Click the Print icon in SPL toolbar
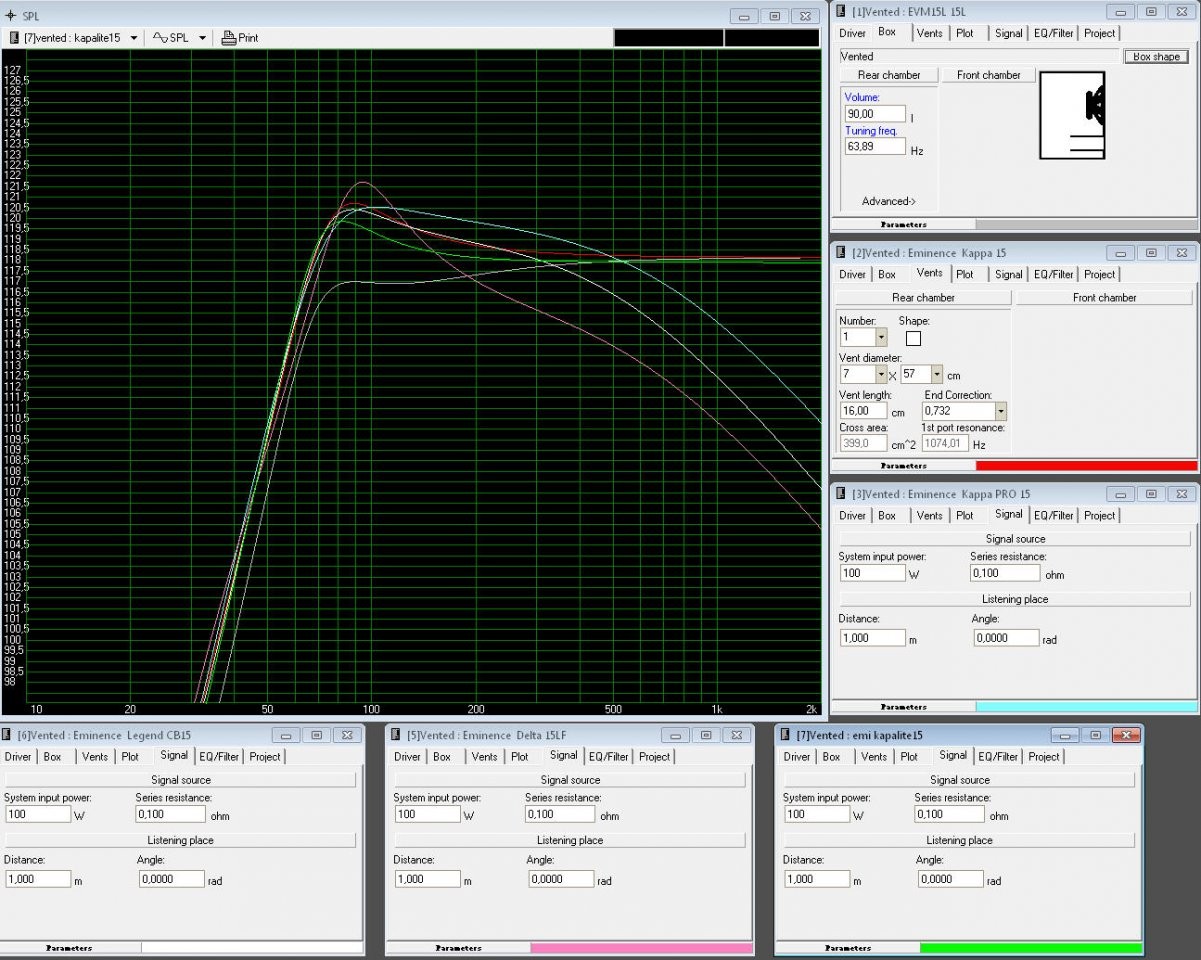The height and width of the screenshot is (960, 1201). coord(229,38)
